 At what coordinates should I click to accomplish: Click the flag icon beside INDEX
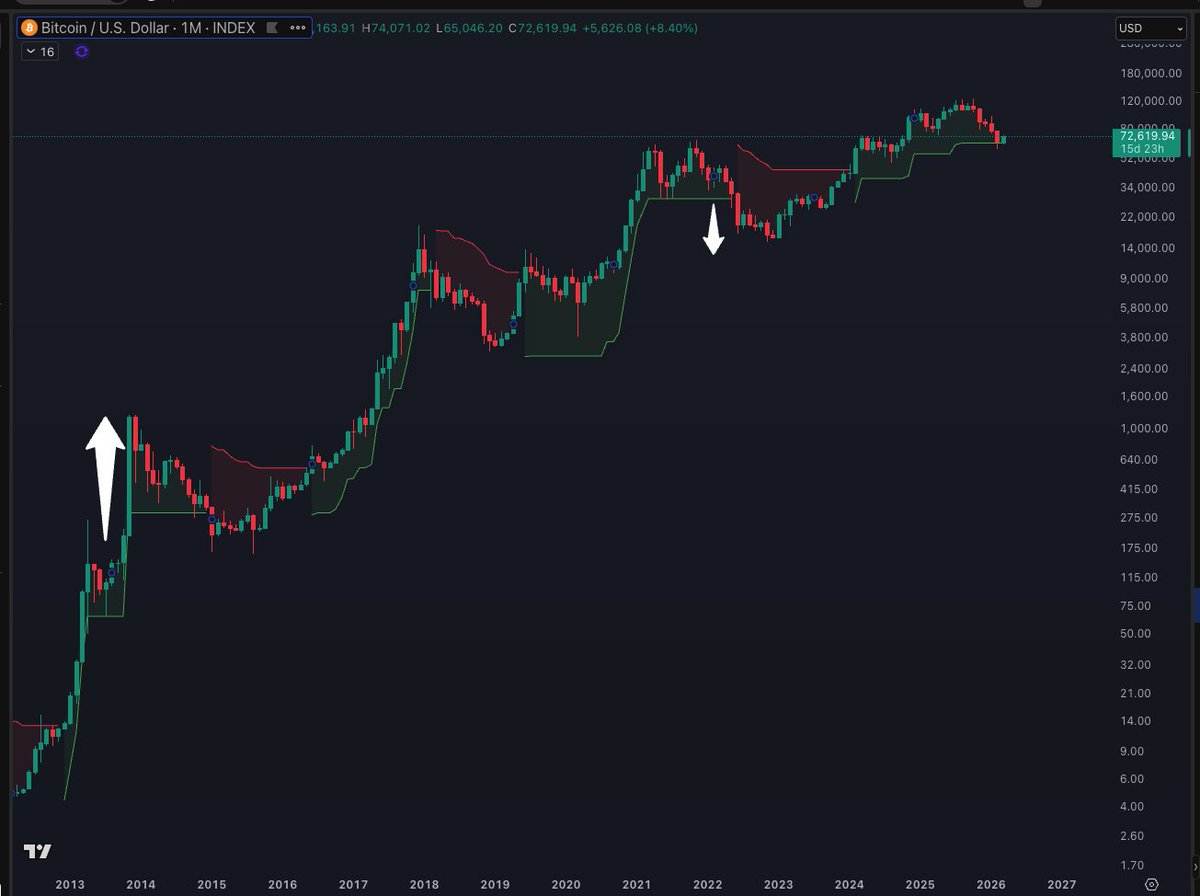(x=270, y=28)
